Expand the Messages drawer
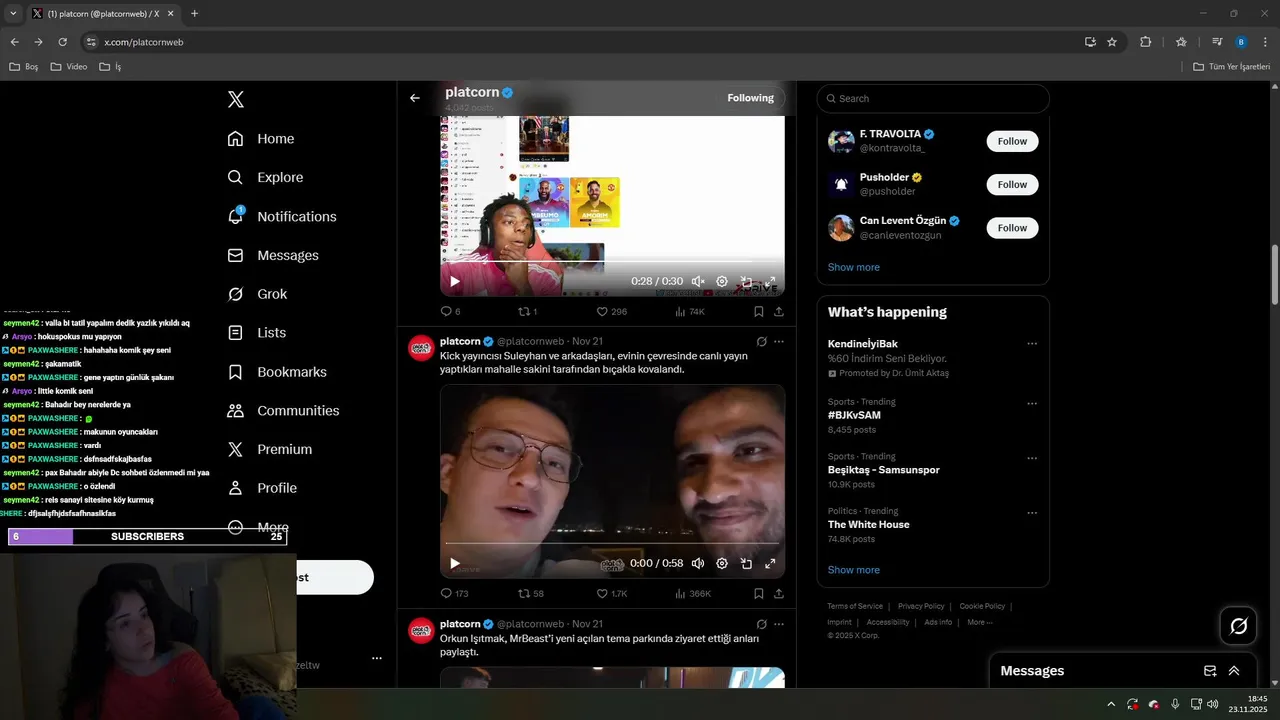Viewport: 1280px width, 720px height. pos(1234,671)
